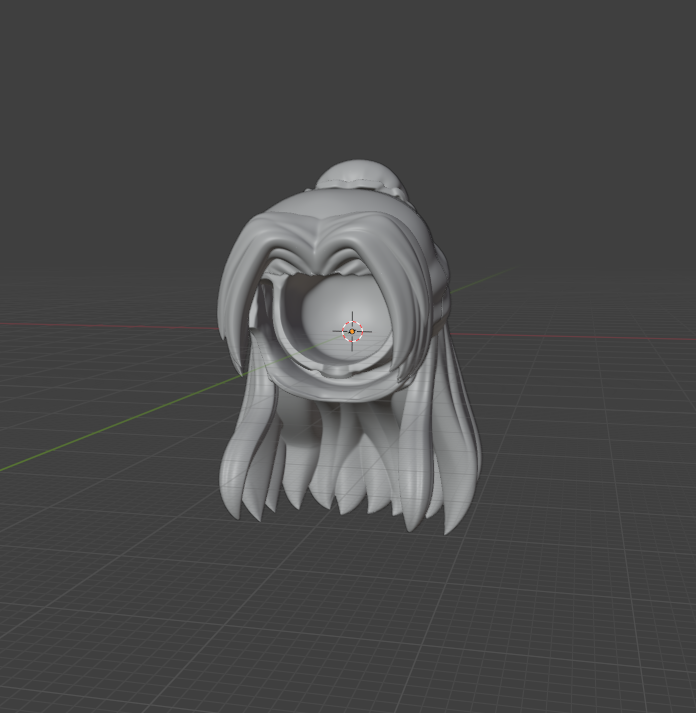Click the red X axis line left of model
The width and height of the screenshot is (696, 713).
pyautogui.click(x=100, y=325)
